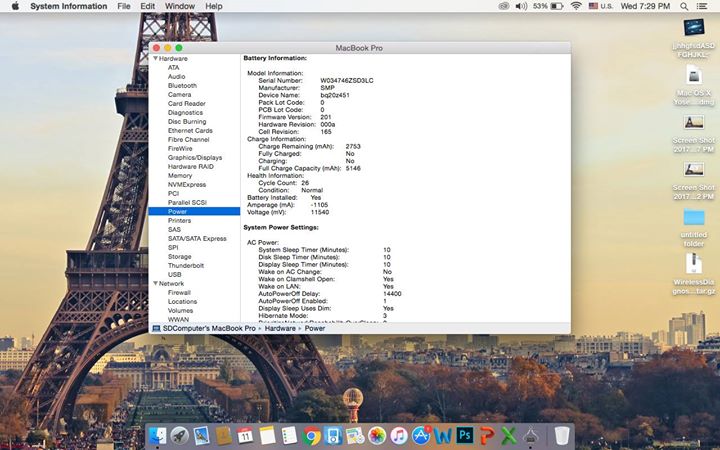Click the volume speaker icon in menu bar
The height and width of the screenshot is (450, 720).
(521, 6)
